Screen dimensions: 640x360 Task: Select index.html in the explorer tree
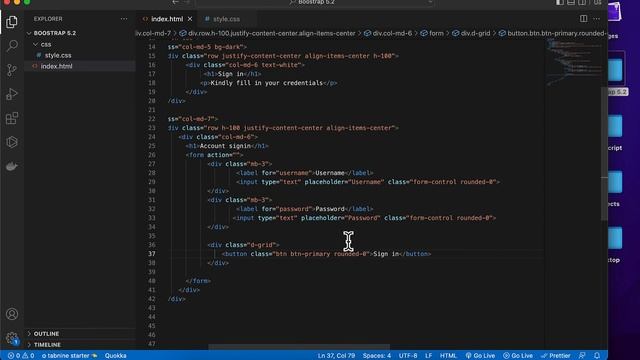click(56, 66)
